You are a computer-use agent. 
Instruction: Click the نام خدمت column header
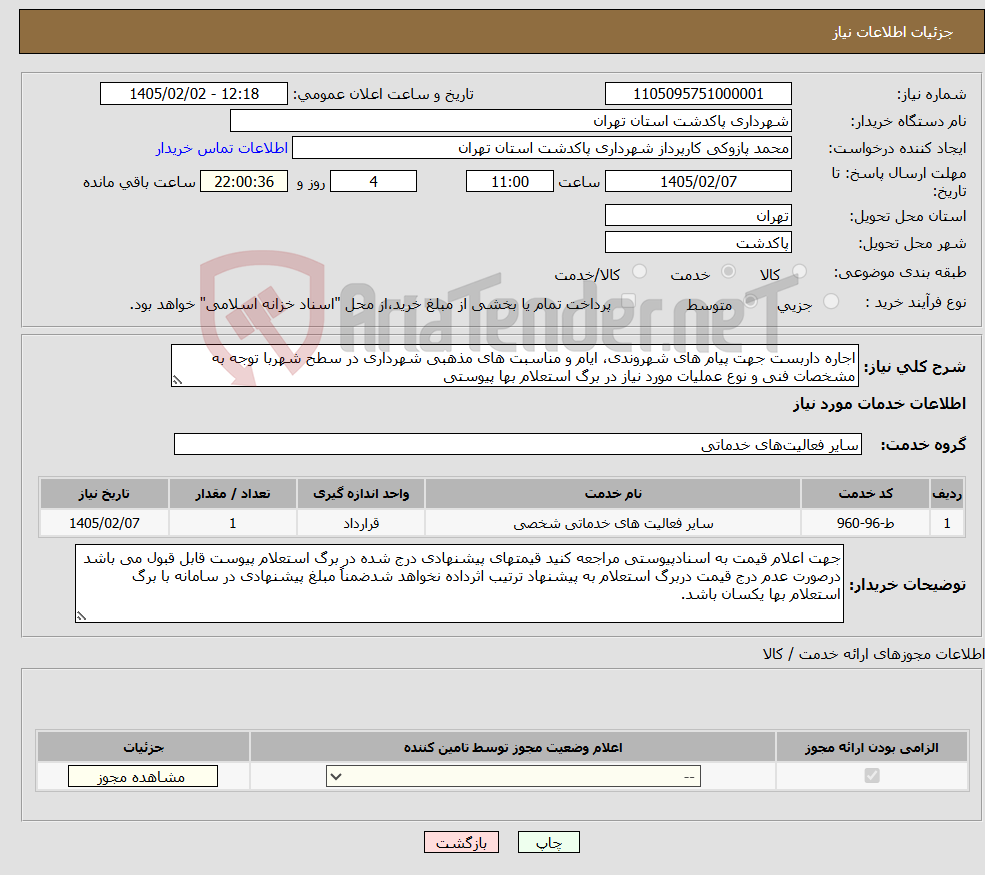coord(612,494)
